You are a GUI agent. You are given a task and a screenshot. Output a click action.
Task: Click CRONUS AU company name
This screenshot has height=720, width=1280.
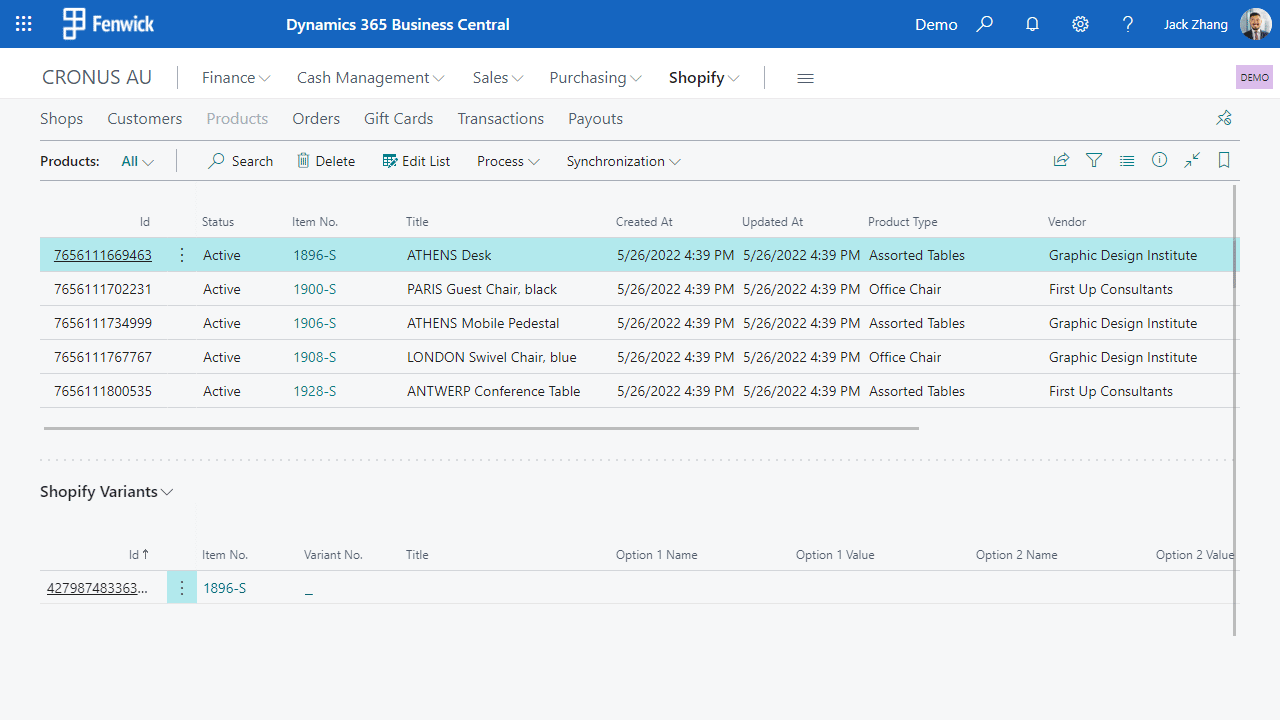pos(97,78)
